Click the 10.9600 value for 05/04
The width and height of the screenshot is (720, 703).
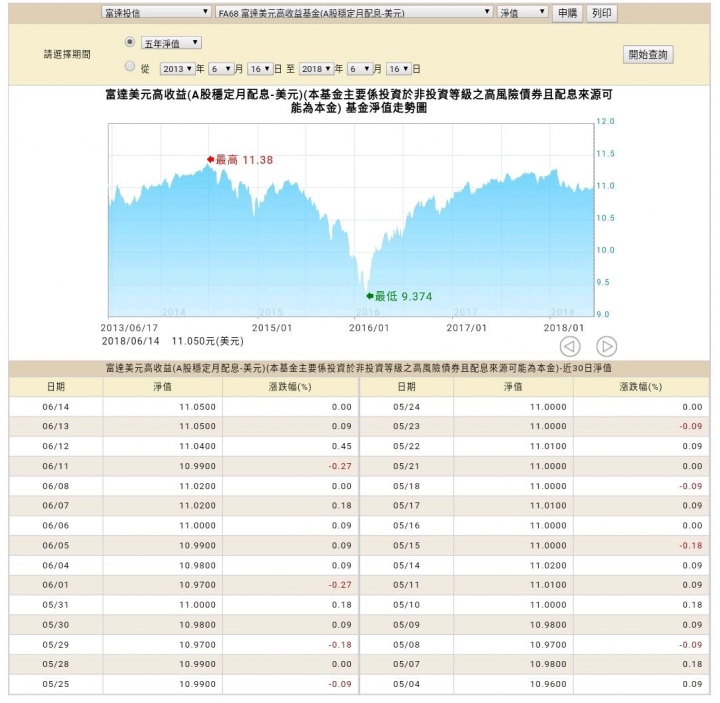(x=548, y=684)
